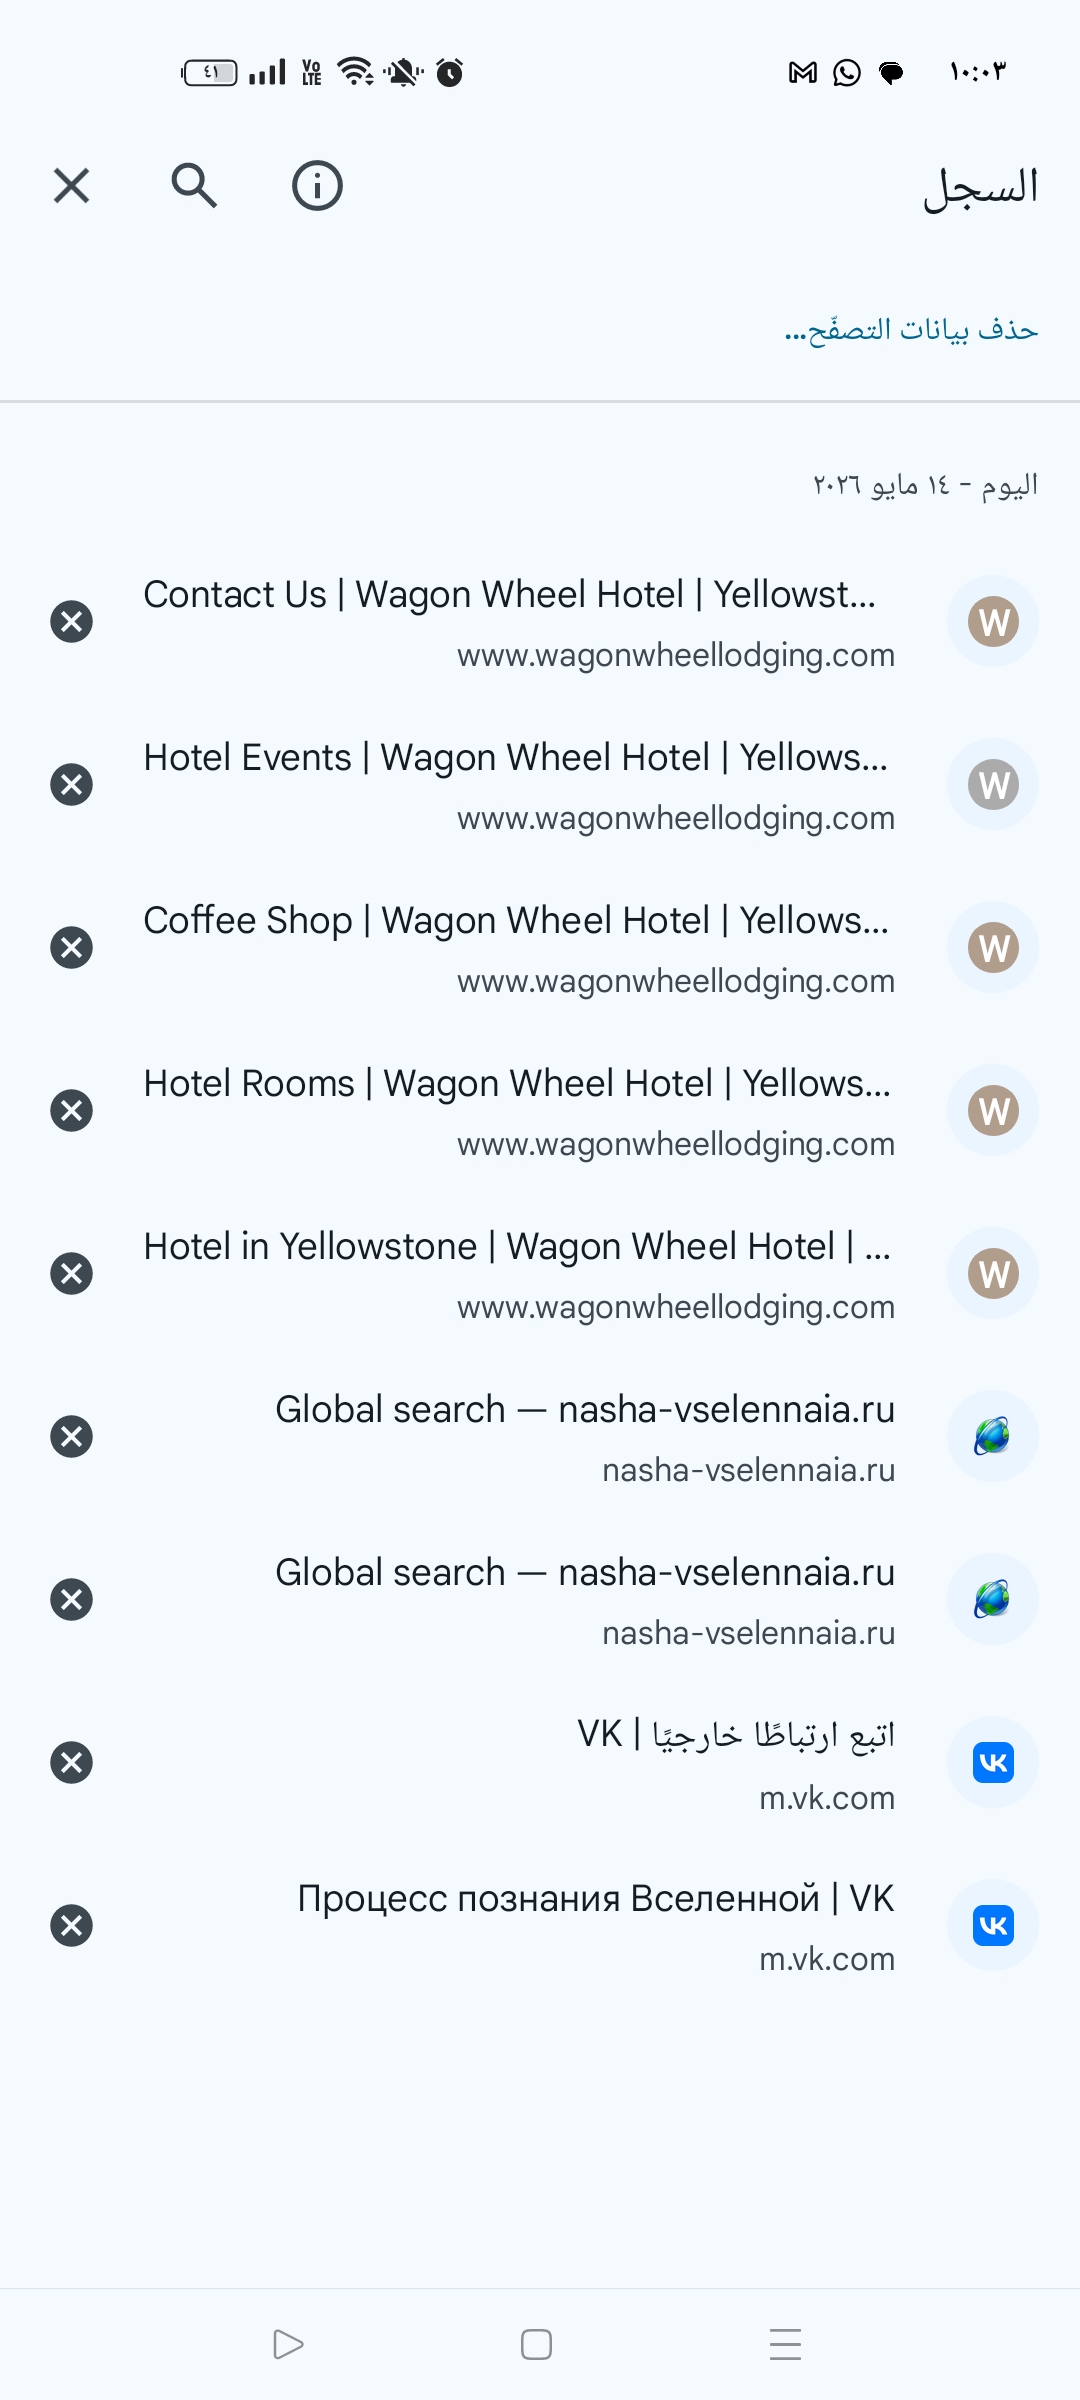Tap the Android recents menu lines button

pyautogui.click(x=786, y=2344)
